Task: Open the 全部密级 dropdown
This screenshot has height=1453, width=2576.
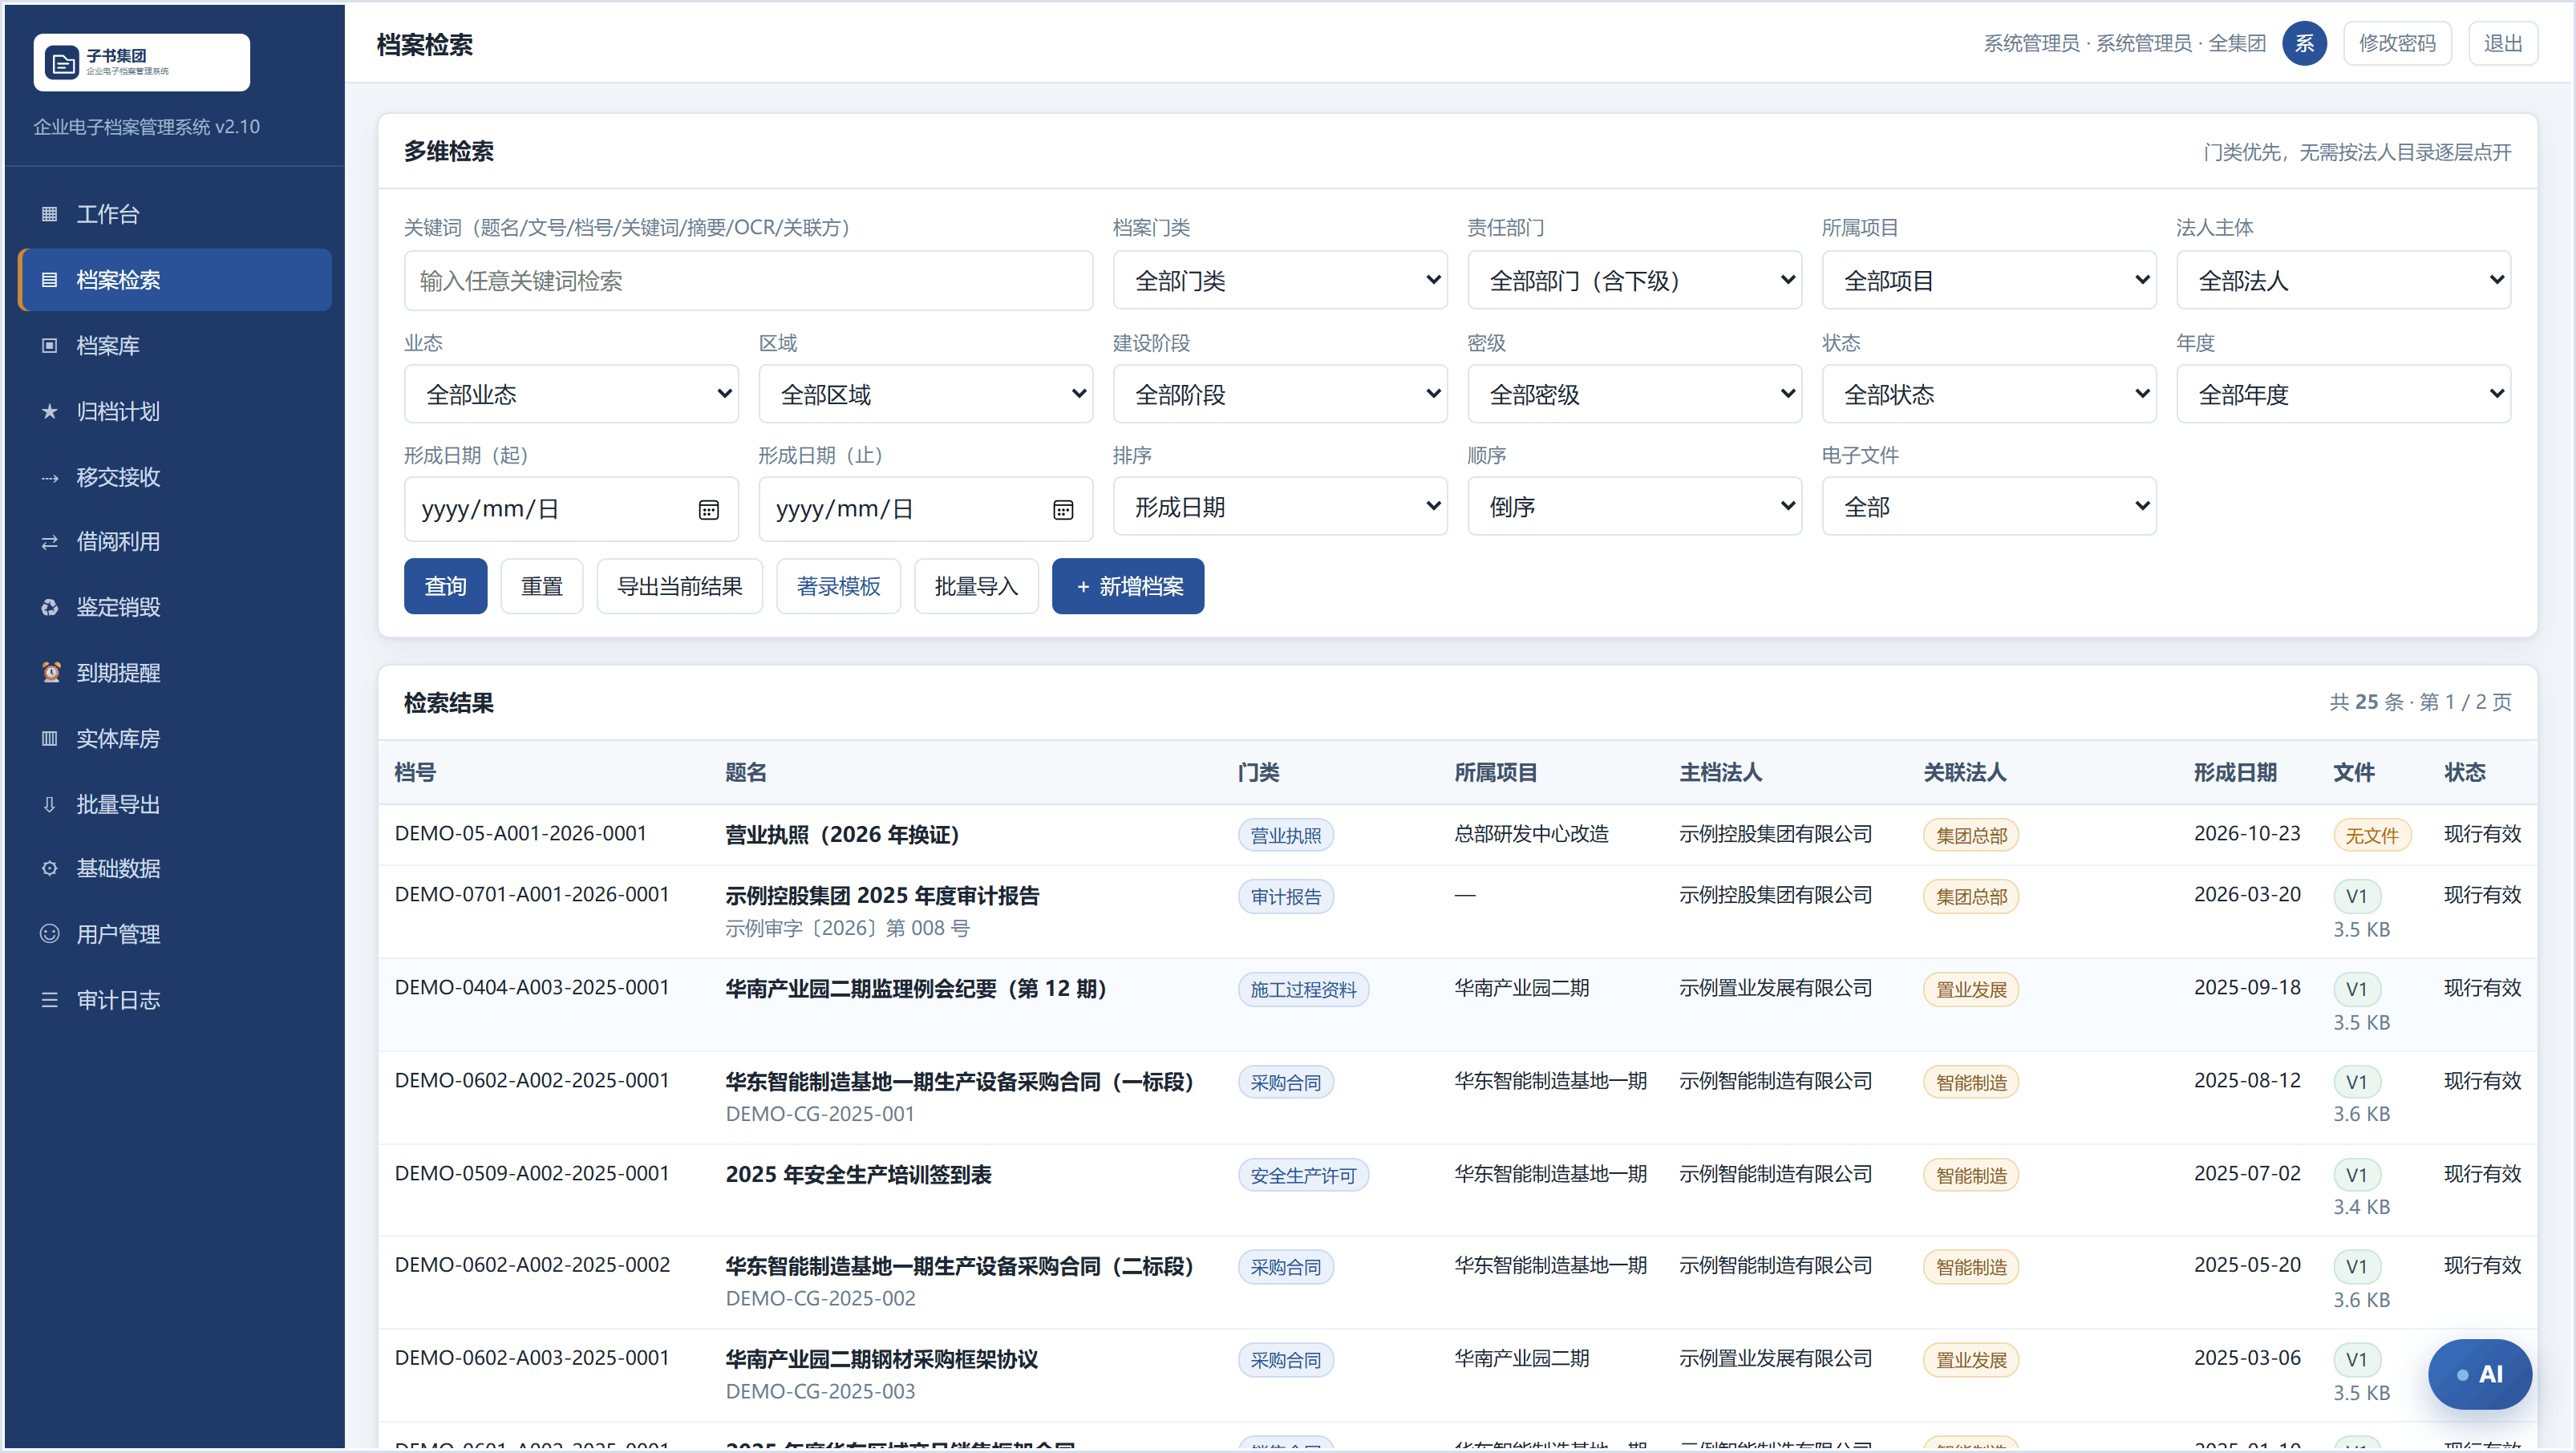Action: (1634, 394)
